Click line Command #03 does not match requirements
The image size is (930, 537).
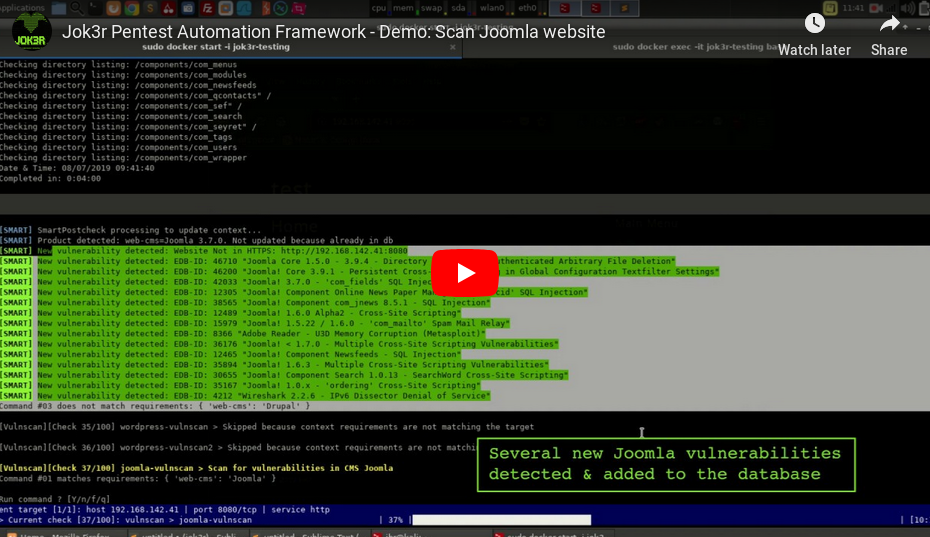click(155, 406)
